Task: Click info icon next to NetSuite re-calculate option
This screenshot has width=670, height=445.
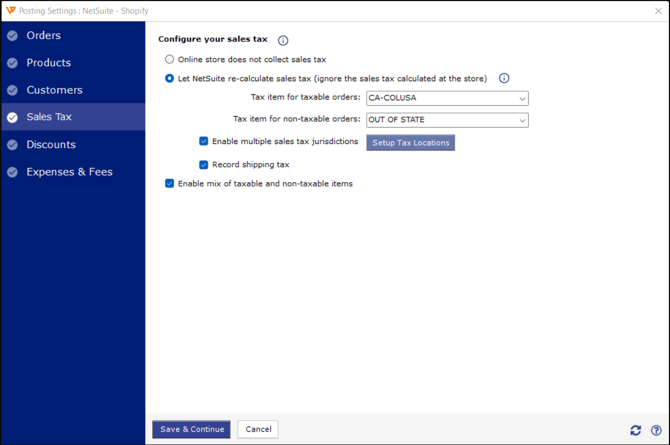Action: [x=504, y=78]
